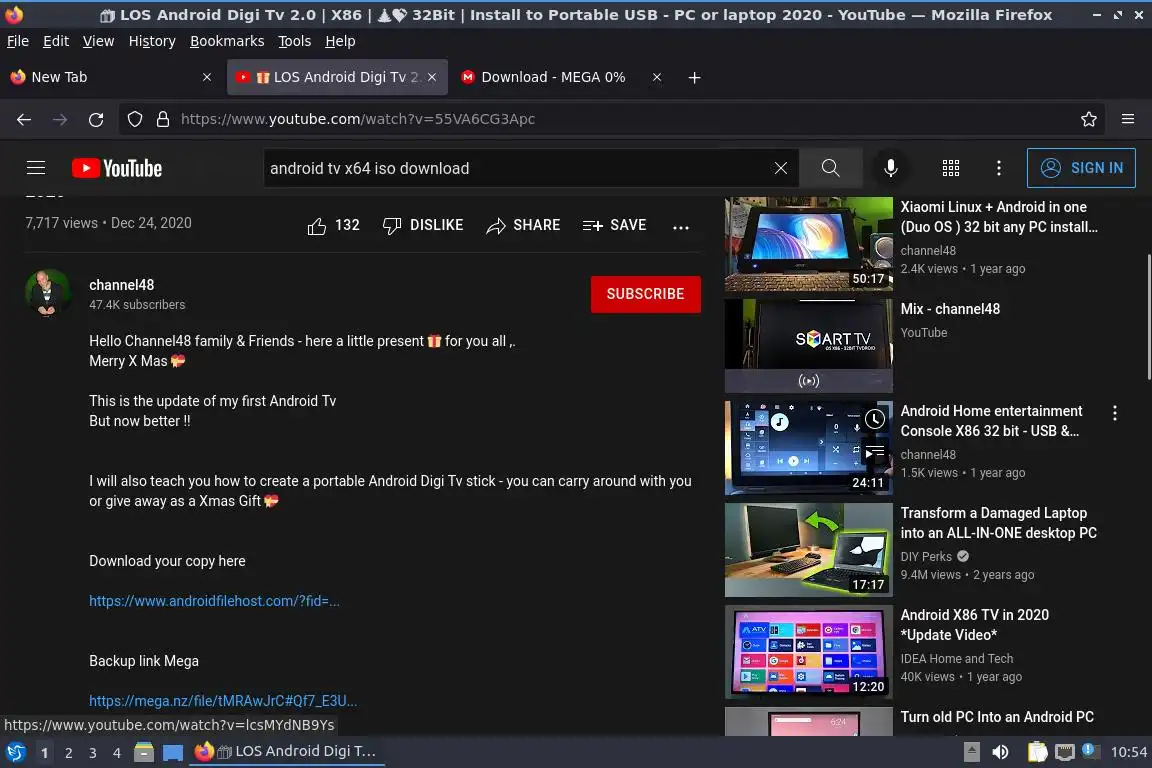The width and height of the screenshot is (1152, 768).
Task: Open file manager from taskbar
Action: coord(144,752)
